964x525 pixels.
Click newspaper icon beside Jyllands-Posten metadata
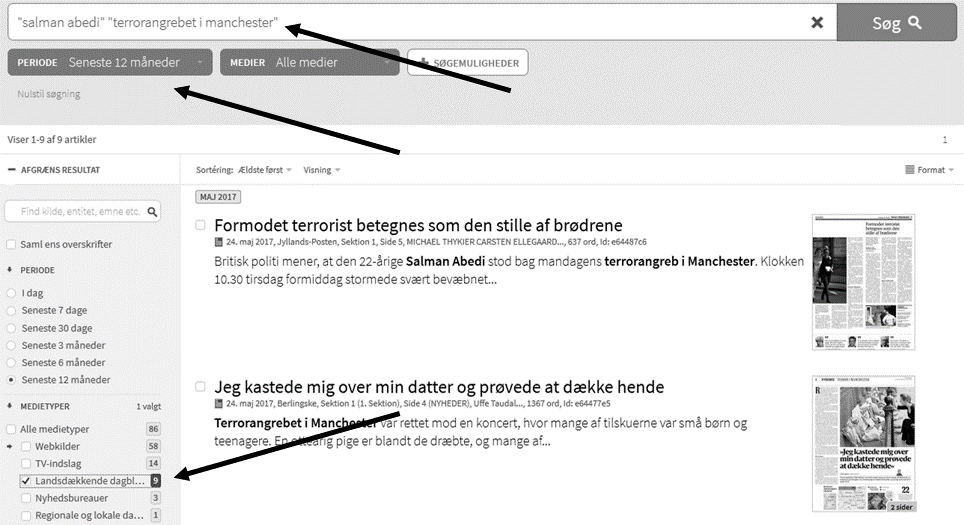tap(218, 242)
